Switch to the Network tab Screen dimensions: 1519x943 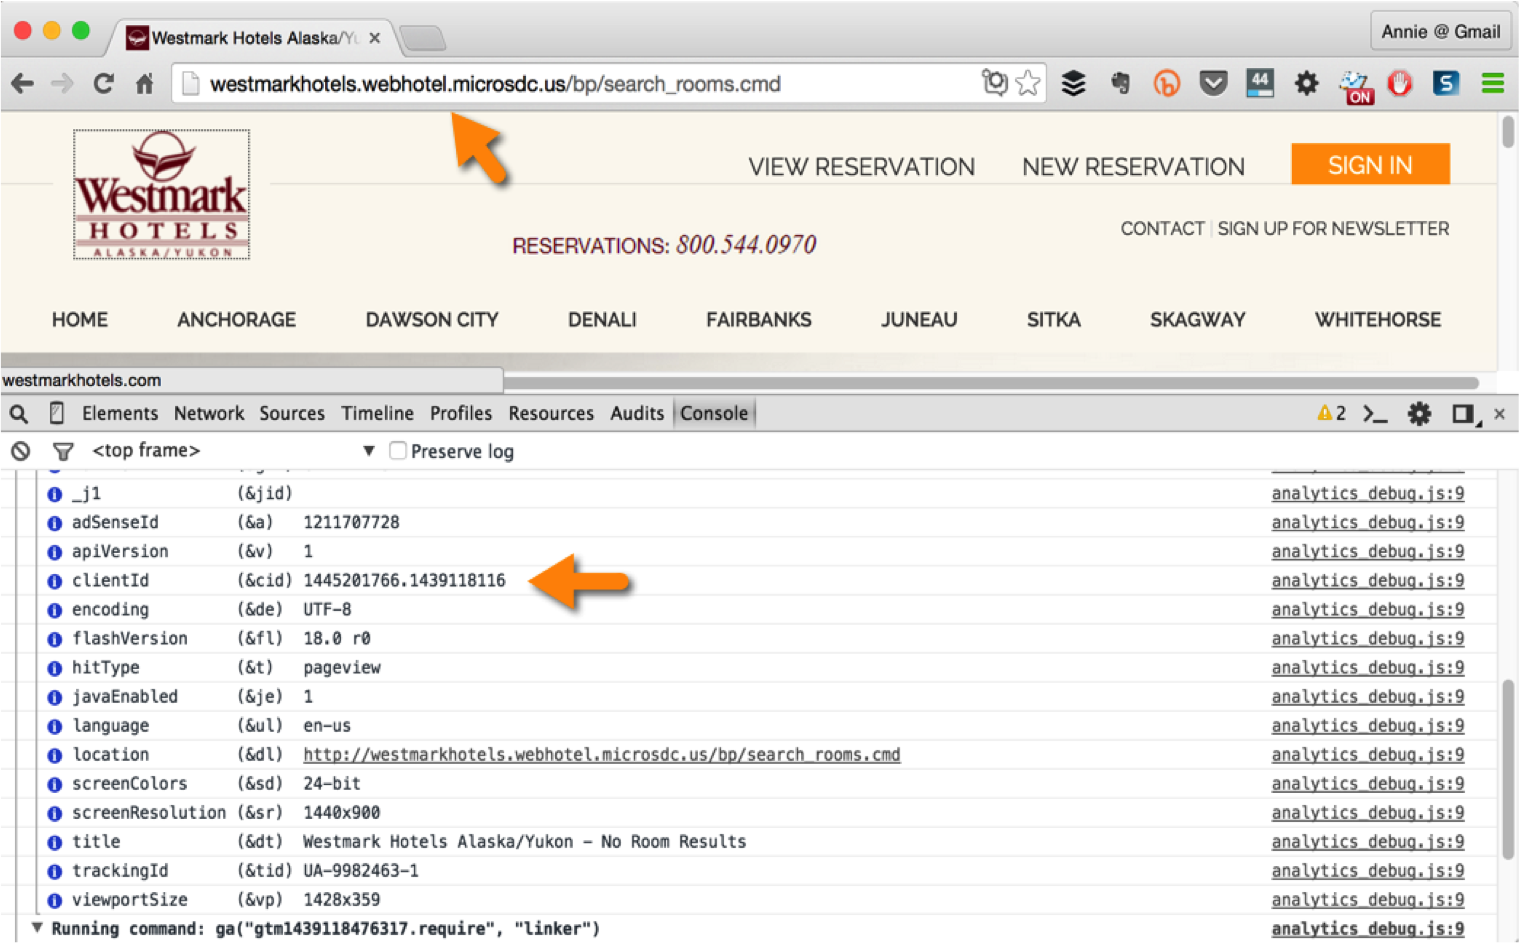point(209,413)
